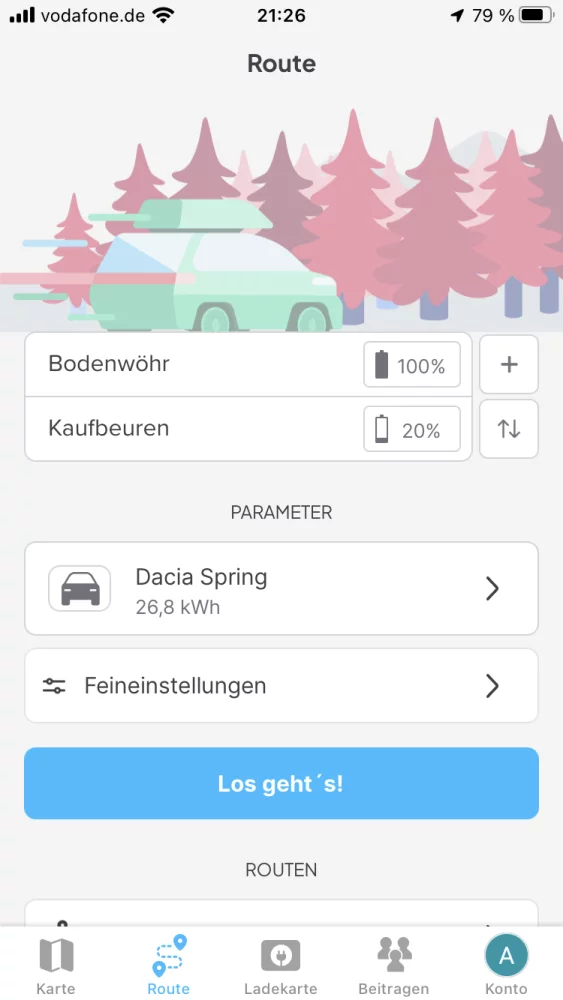This screenshot has height=1000, width=563.
Task: Tap the car icon beside Dacia Spring
Action: click(80, 588)
